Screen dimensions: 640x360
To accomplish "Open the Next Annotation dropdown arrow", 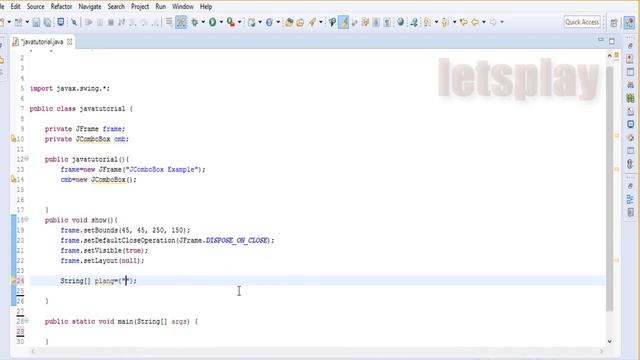I will [436, 22].
